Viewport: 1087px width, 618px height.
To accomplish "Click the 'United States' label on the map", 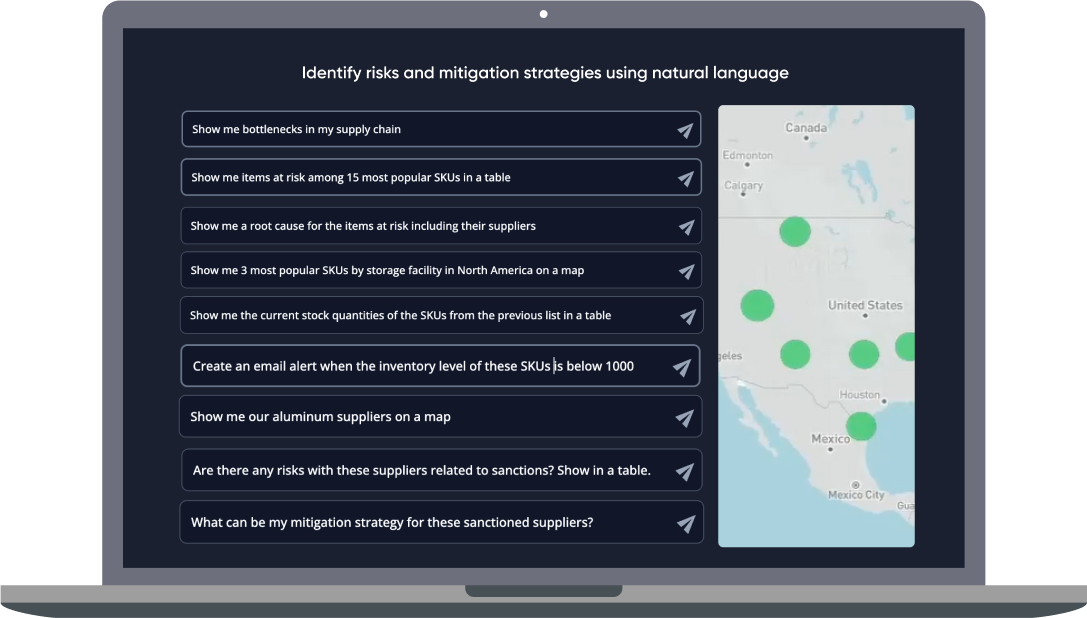I will [x=865, y=305].
